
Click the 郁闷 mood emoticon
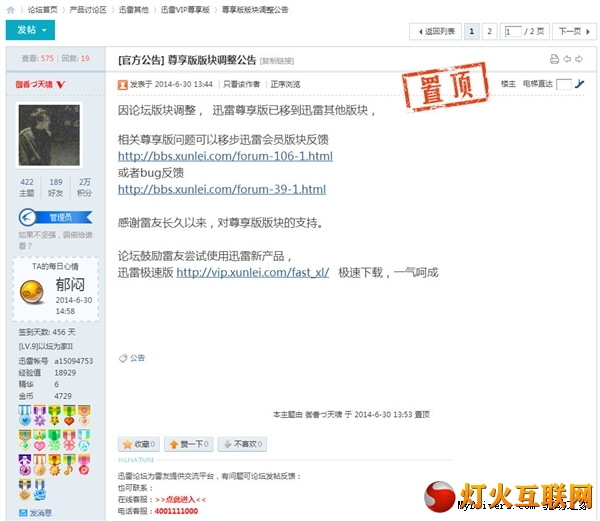pyautogui.click(x=32, y=292)
